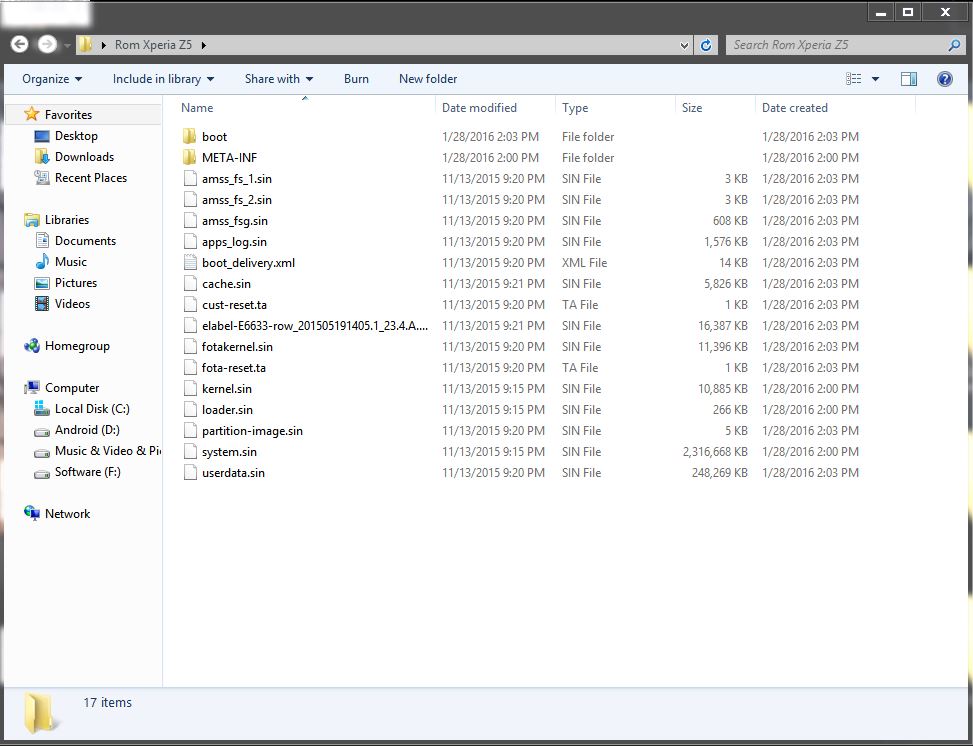Open the Videos library

click(72, 304)
